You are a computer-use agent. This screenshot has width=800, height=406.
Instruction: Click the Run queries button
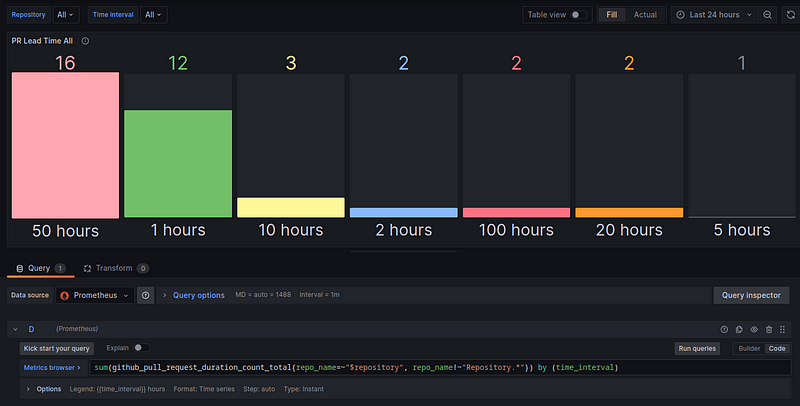pyautogui.click(x=697, y=348)
